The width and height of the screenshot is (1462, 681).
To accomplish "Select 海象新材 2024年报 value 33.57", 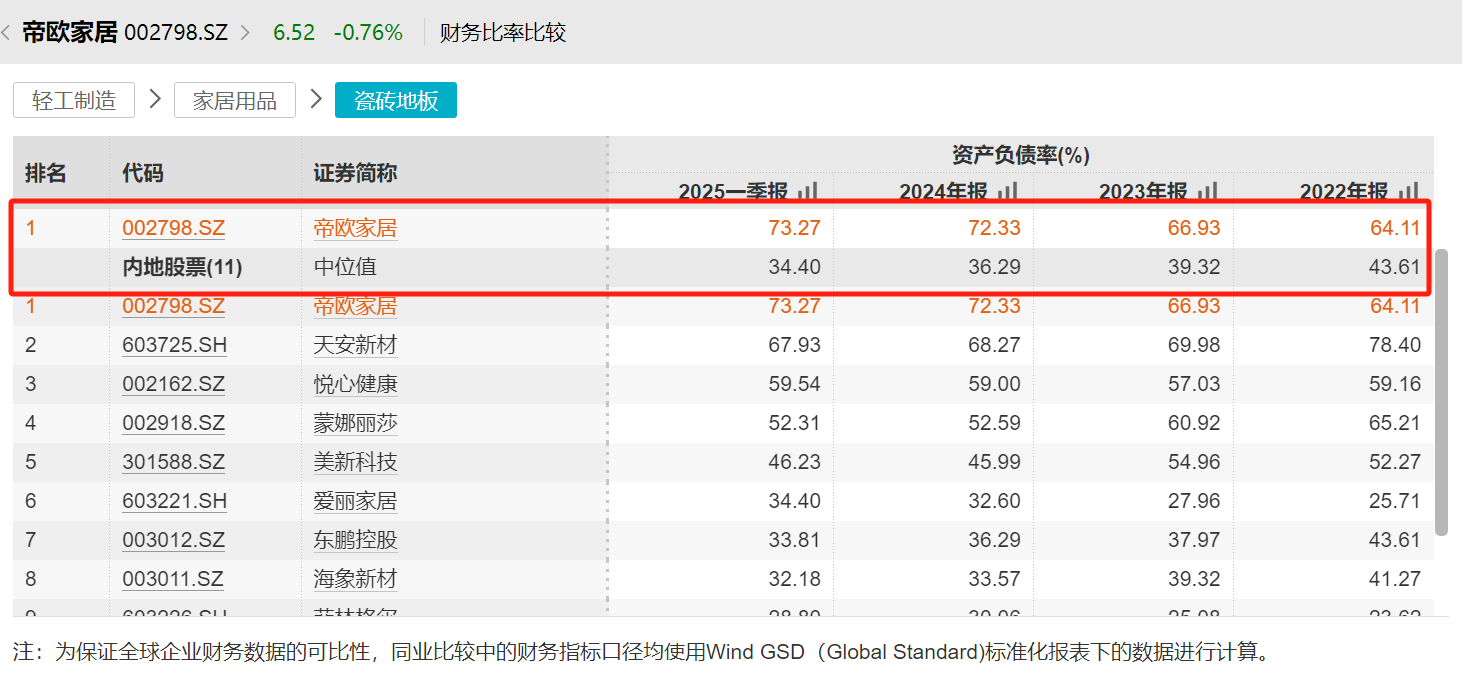I will click(x=994, y=579).
